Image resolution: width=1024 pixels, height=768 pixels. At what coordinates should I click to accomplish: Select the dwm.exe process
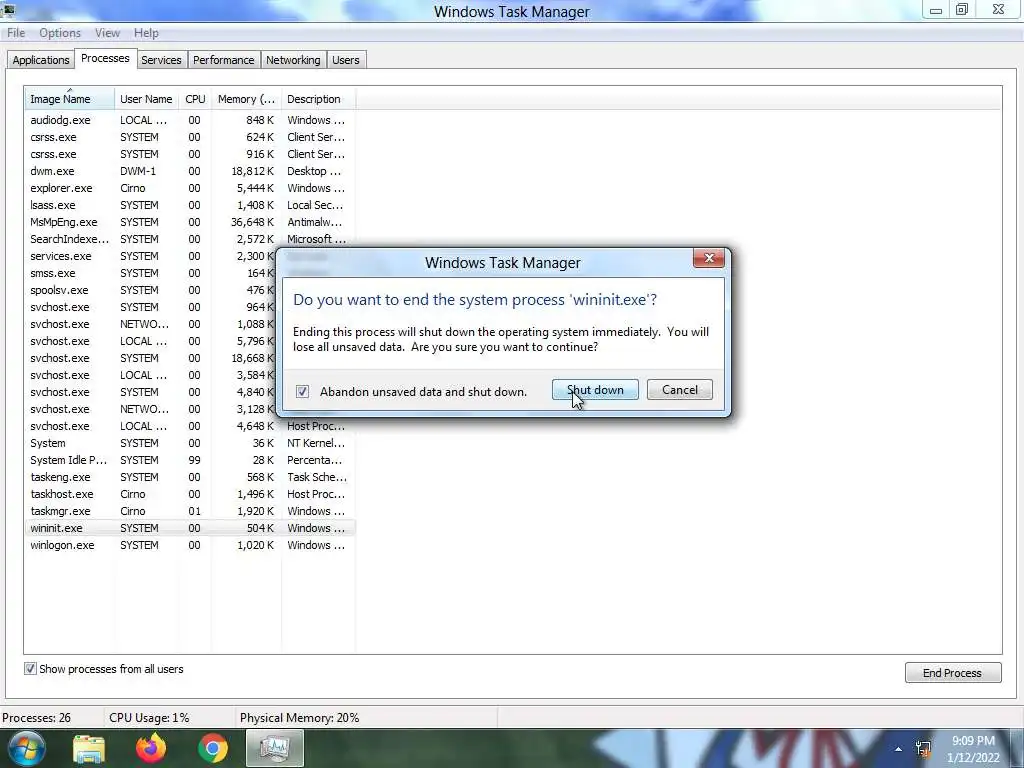190,171
